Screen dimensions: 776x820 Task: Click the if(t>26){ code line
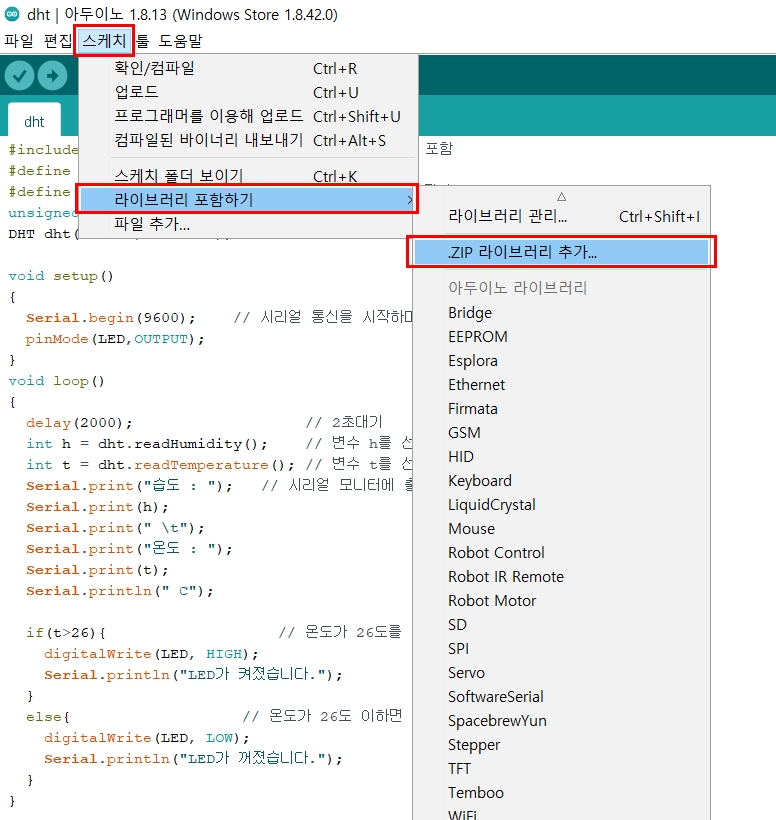click(x=66, y=633)
